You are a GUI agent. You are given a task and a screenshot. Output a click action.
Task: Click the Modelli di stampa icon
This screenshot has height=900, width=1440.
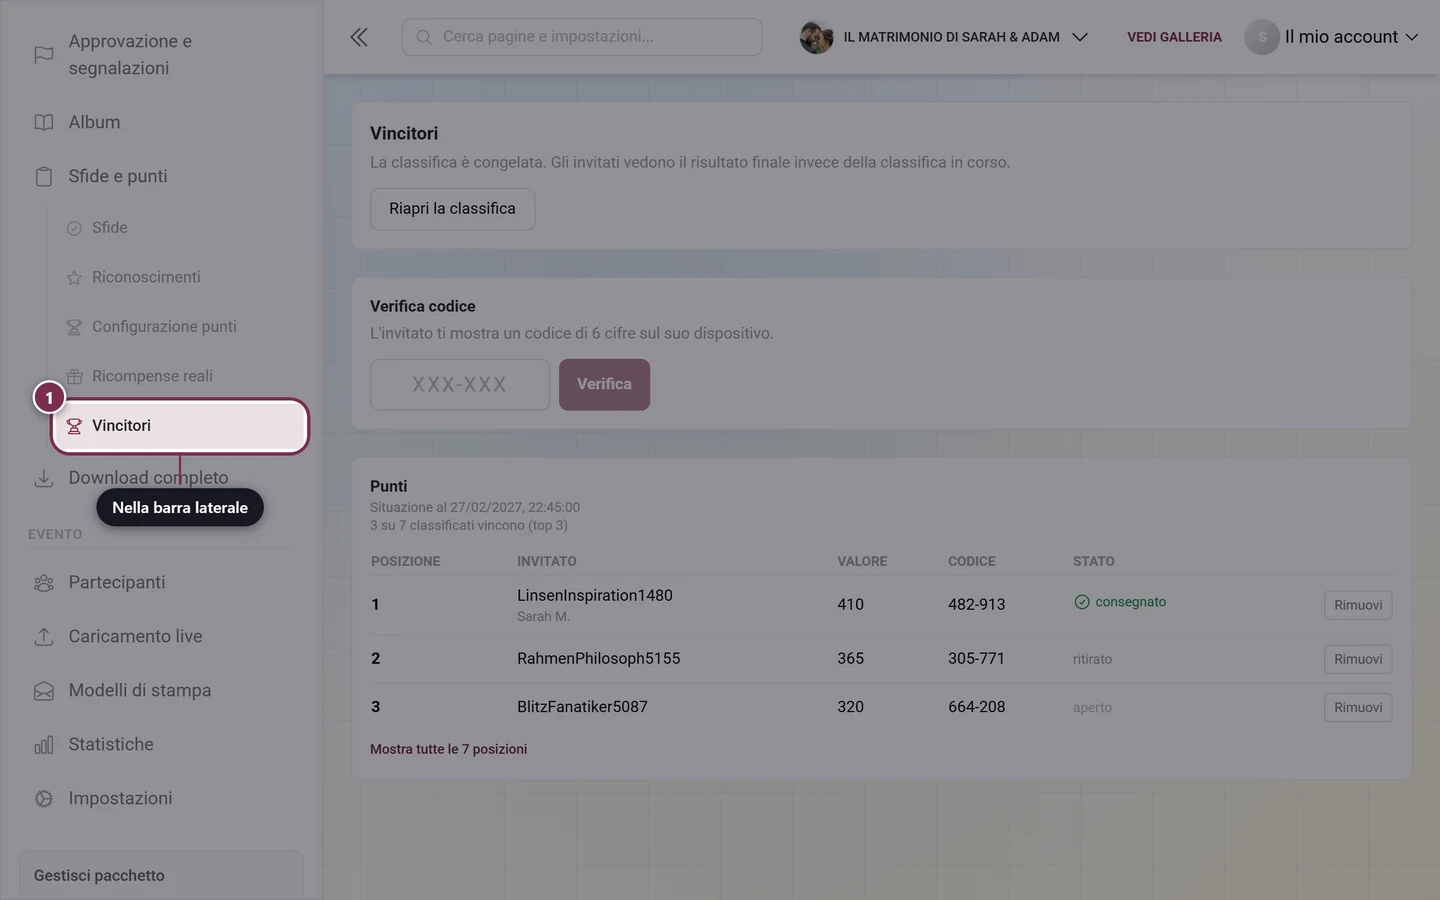pos(44,691)
